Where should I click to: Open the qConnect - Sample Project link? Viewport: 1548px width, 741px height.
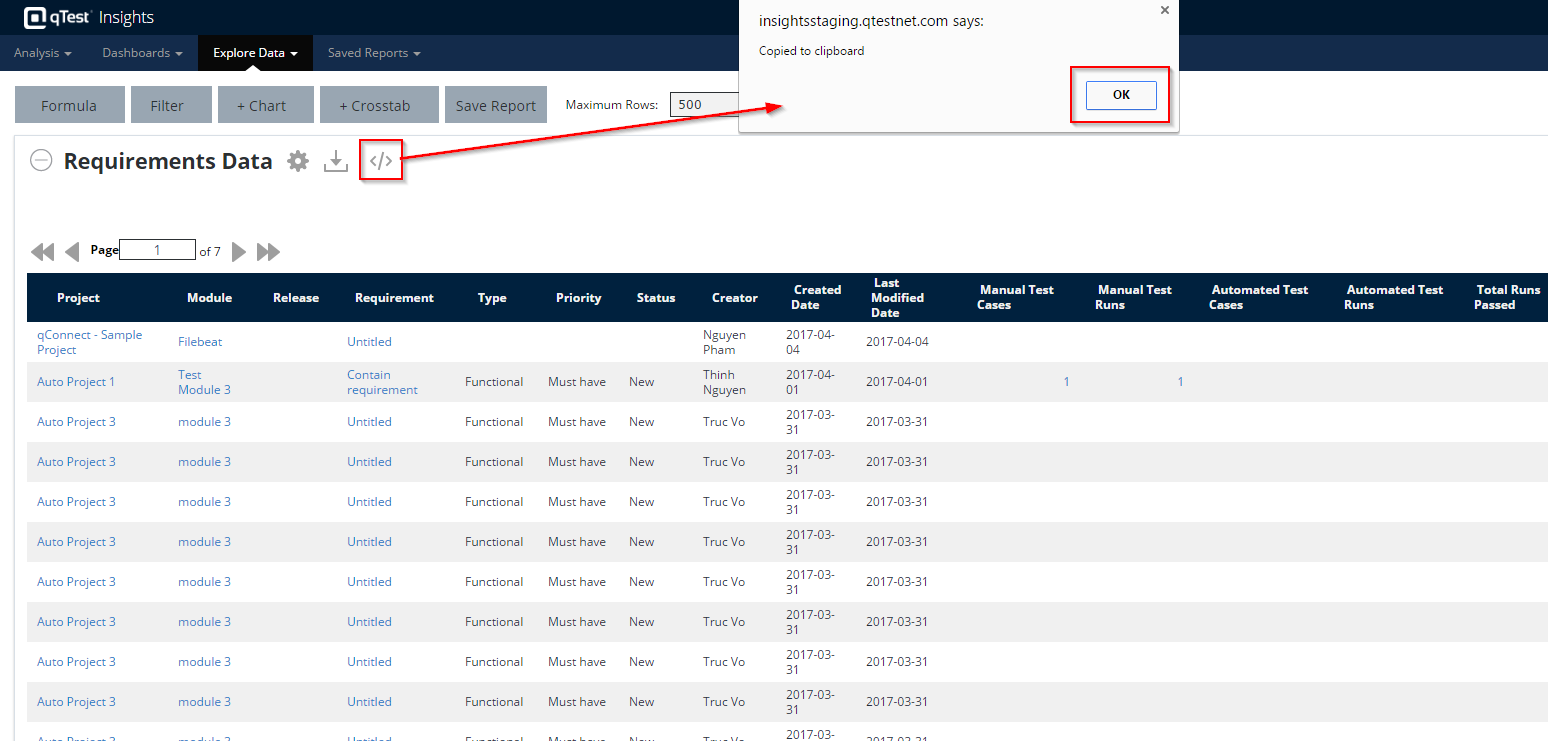tap(89, 342)
